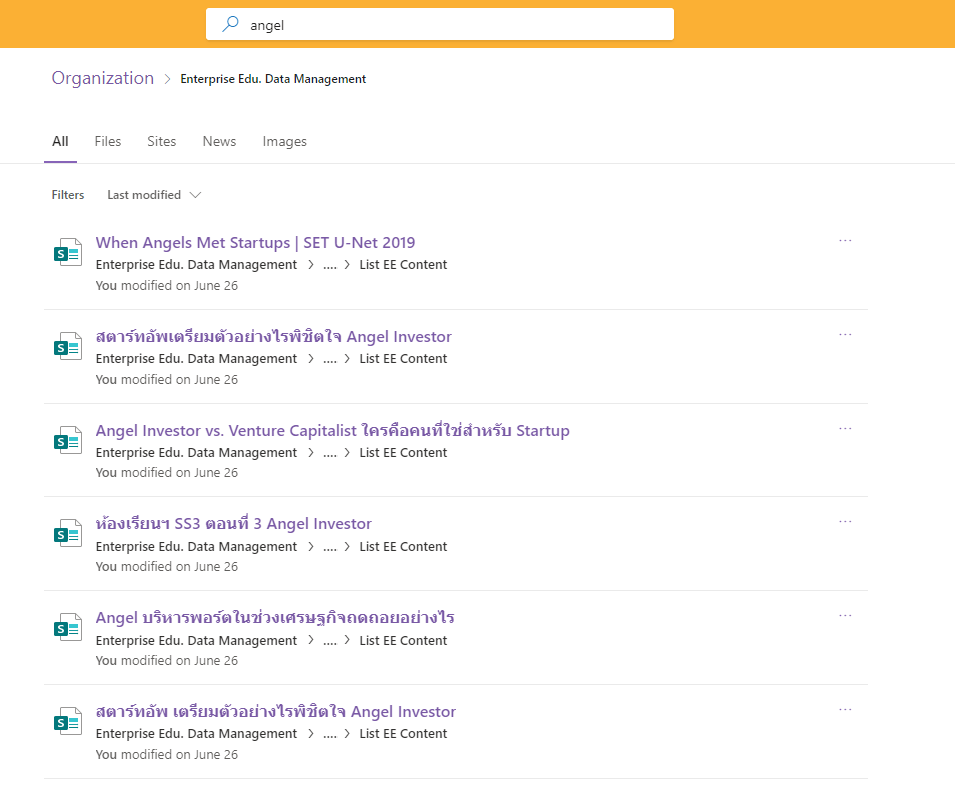Image resolution: width=955 pixels, height=787 pixels.
Task: Expand the Last modified filter dropdown
Action: coord(154,195)
